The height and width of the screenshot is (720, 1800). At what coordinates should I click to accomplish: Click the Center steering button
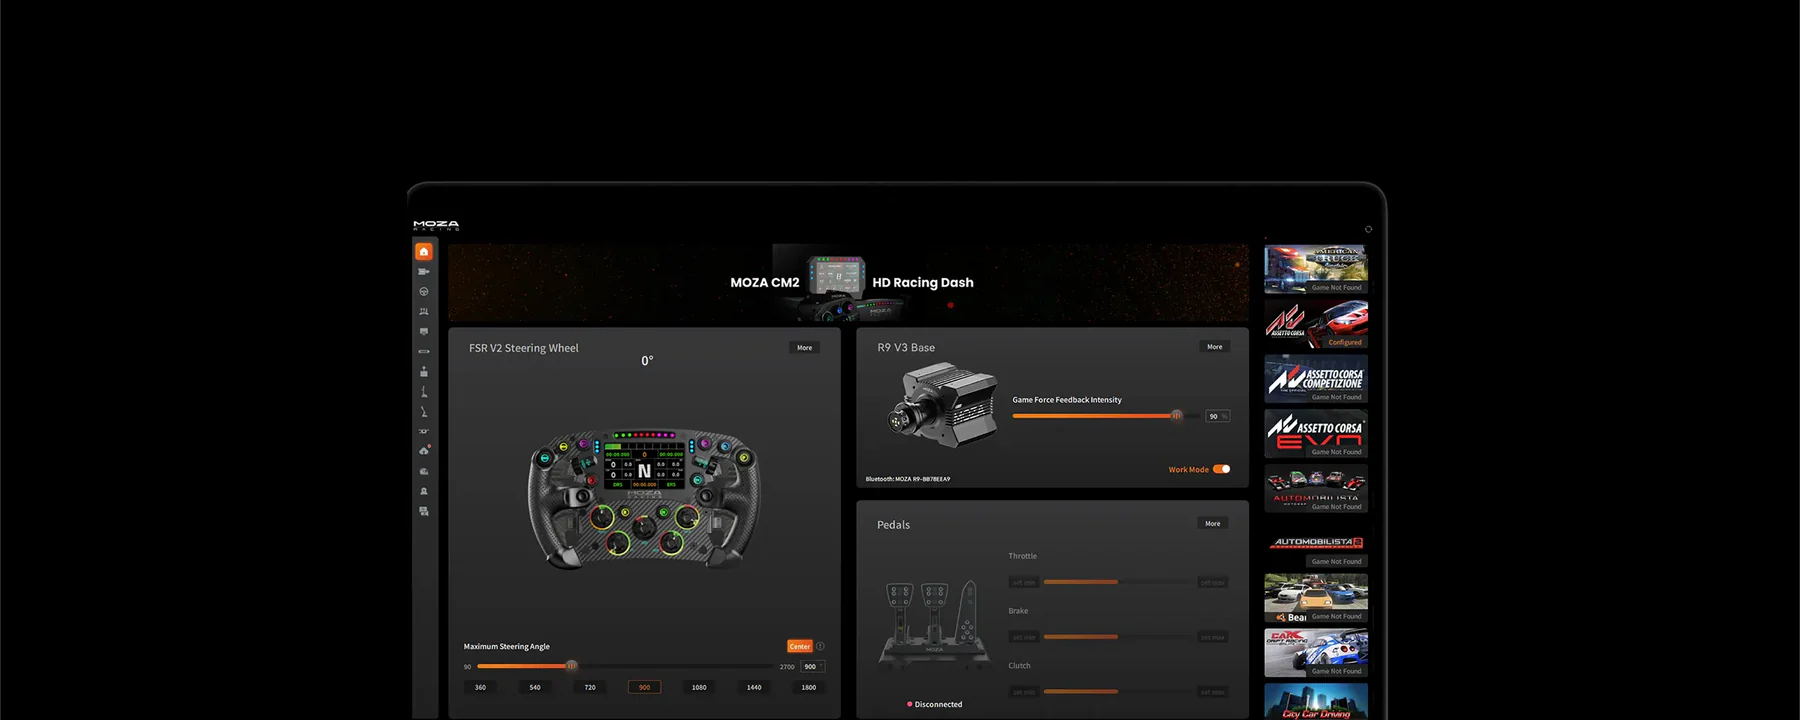coord(800,646)
